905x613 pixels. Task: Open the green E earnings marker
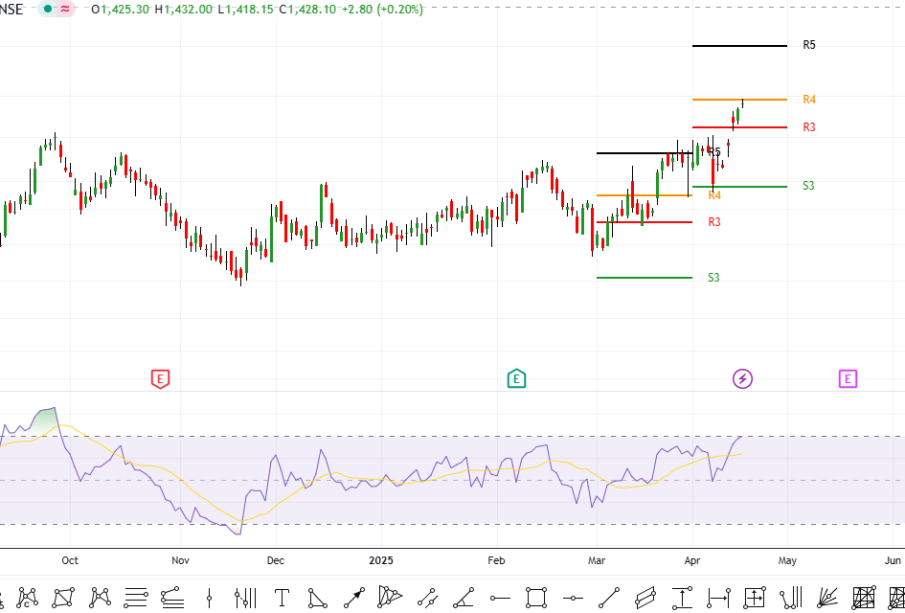point(516,379)
